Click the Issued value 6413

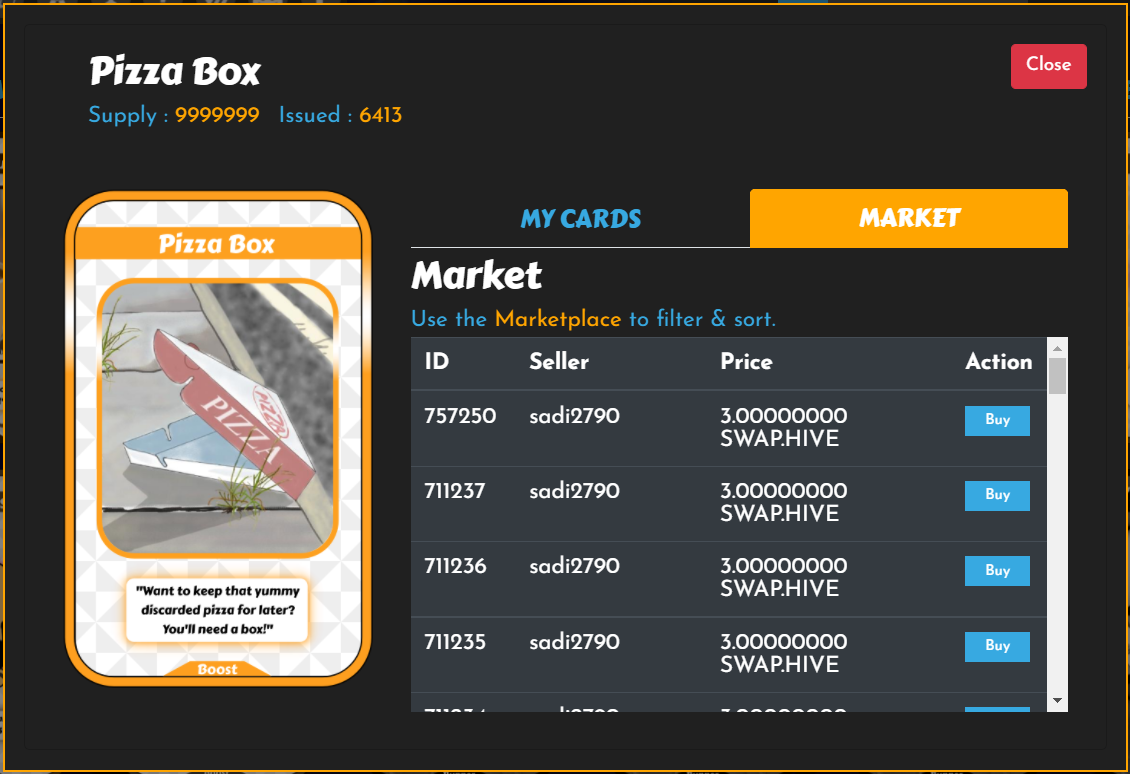[x=381, y=115]
